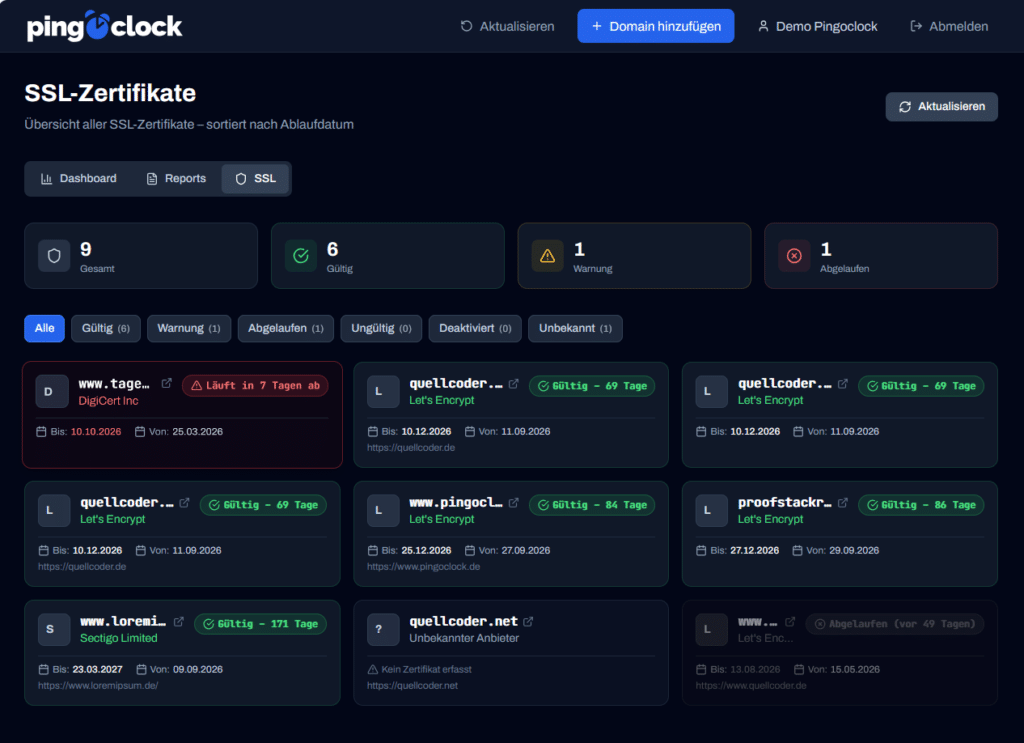
Task: Click the blue Domain hinzufügen button
Action: [x=656, y=26]
